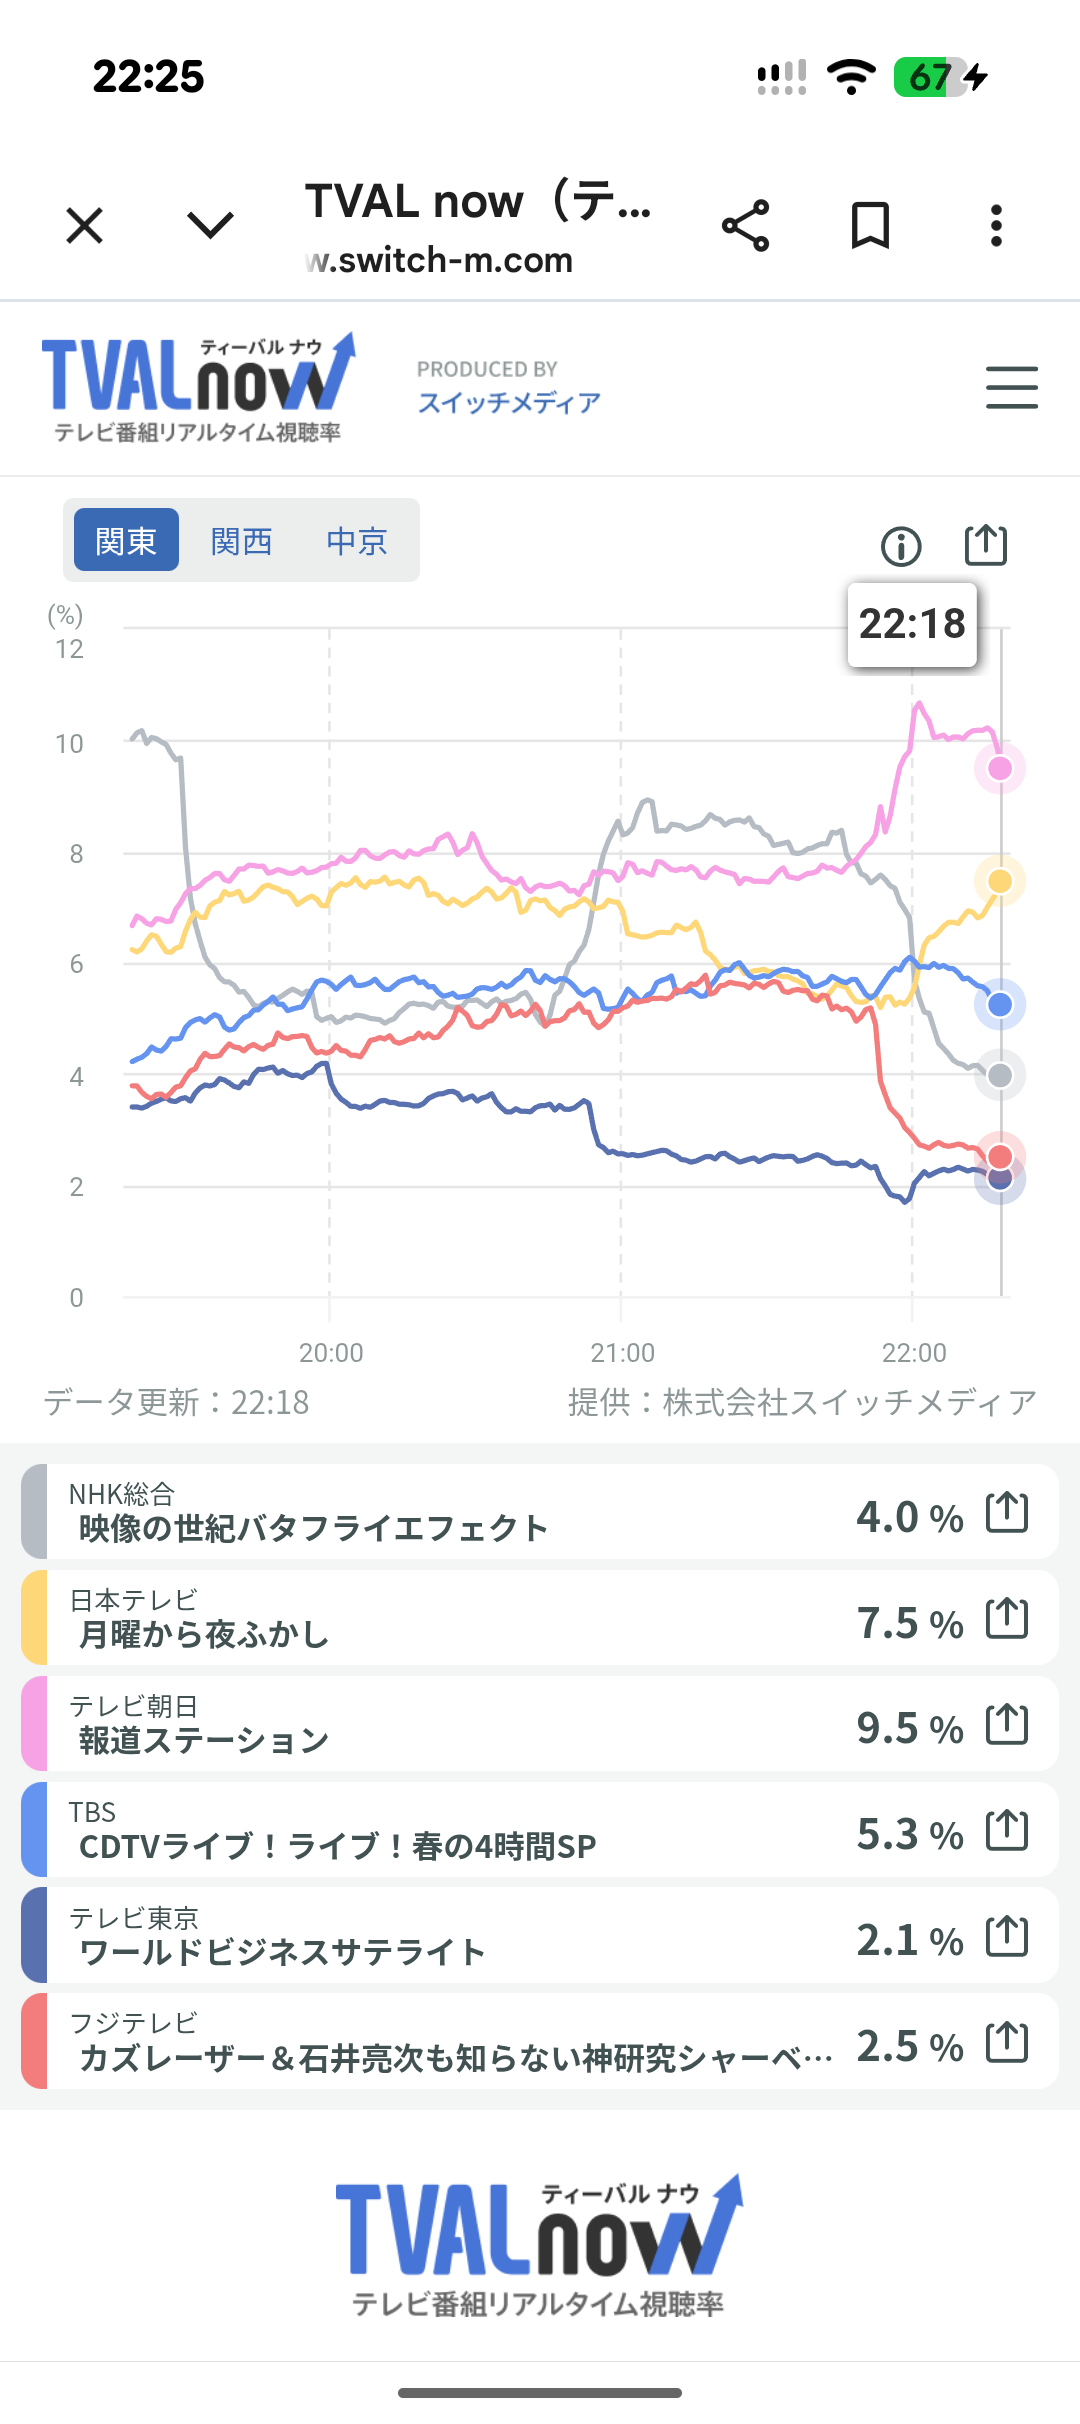The image size is (1080, 2424).
Task: Open the hamburger menu icon
Action: 1011,388
